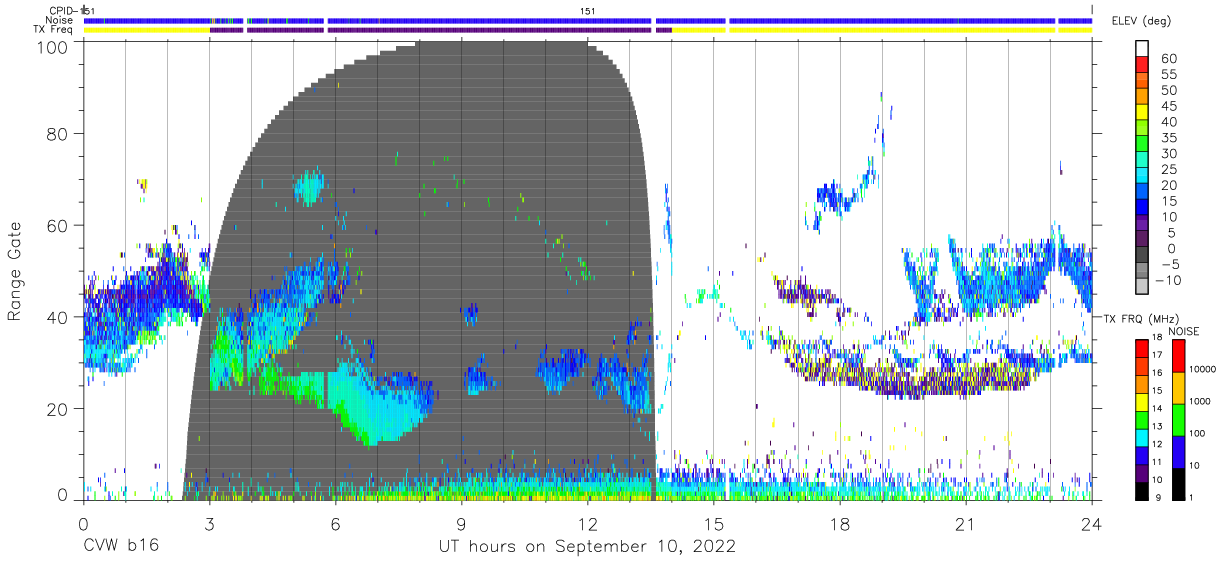Click the green 13–14 segment on TX FRQ colorbar
Screen dimensions: 1228x567
click(x=1142, y=419)
